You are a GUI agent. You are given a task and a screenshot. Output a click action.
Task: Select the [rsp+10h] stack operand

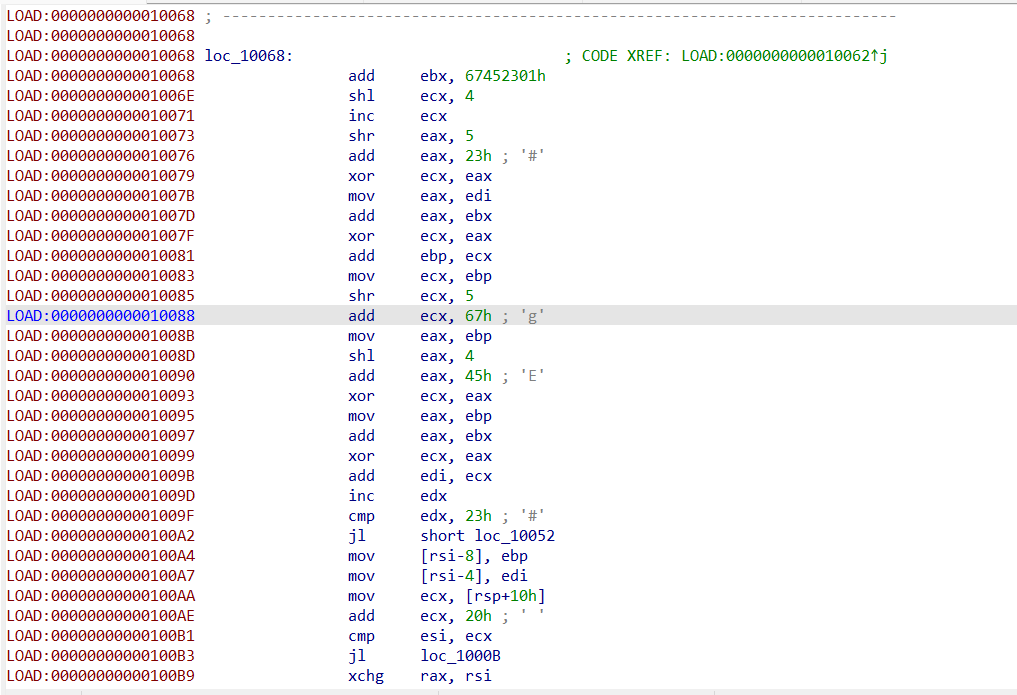[x=505, y=596]
